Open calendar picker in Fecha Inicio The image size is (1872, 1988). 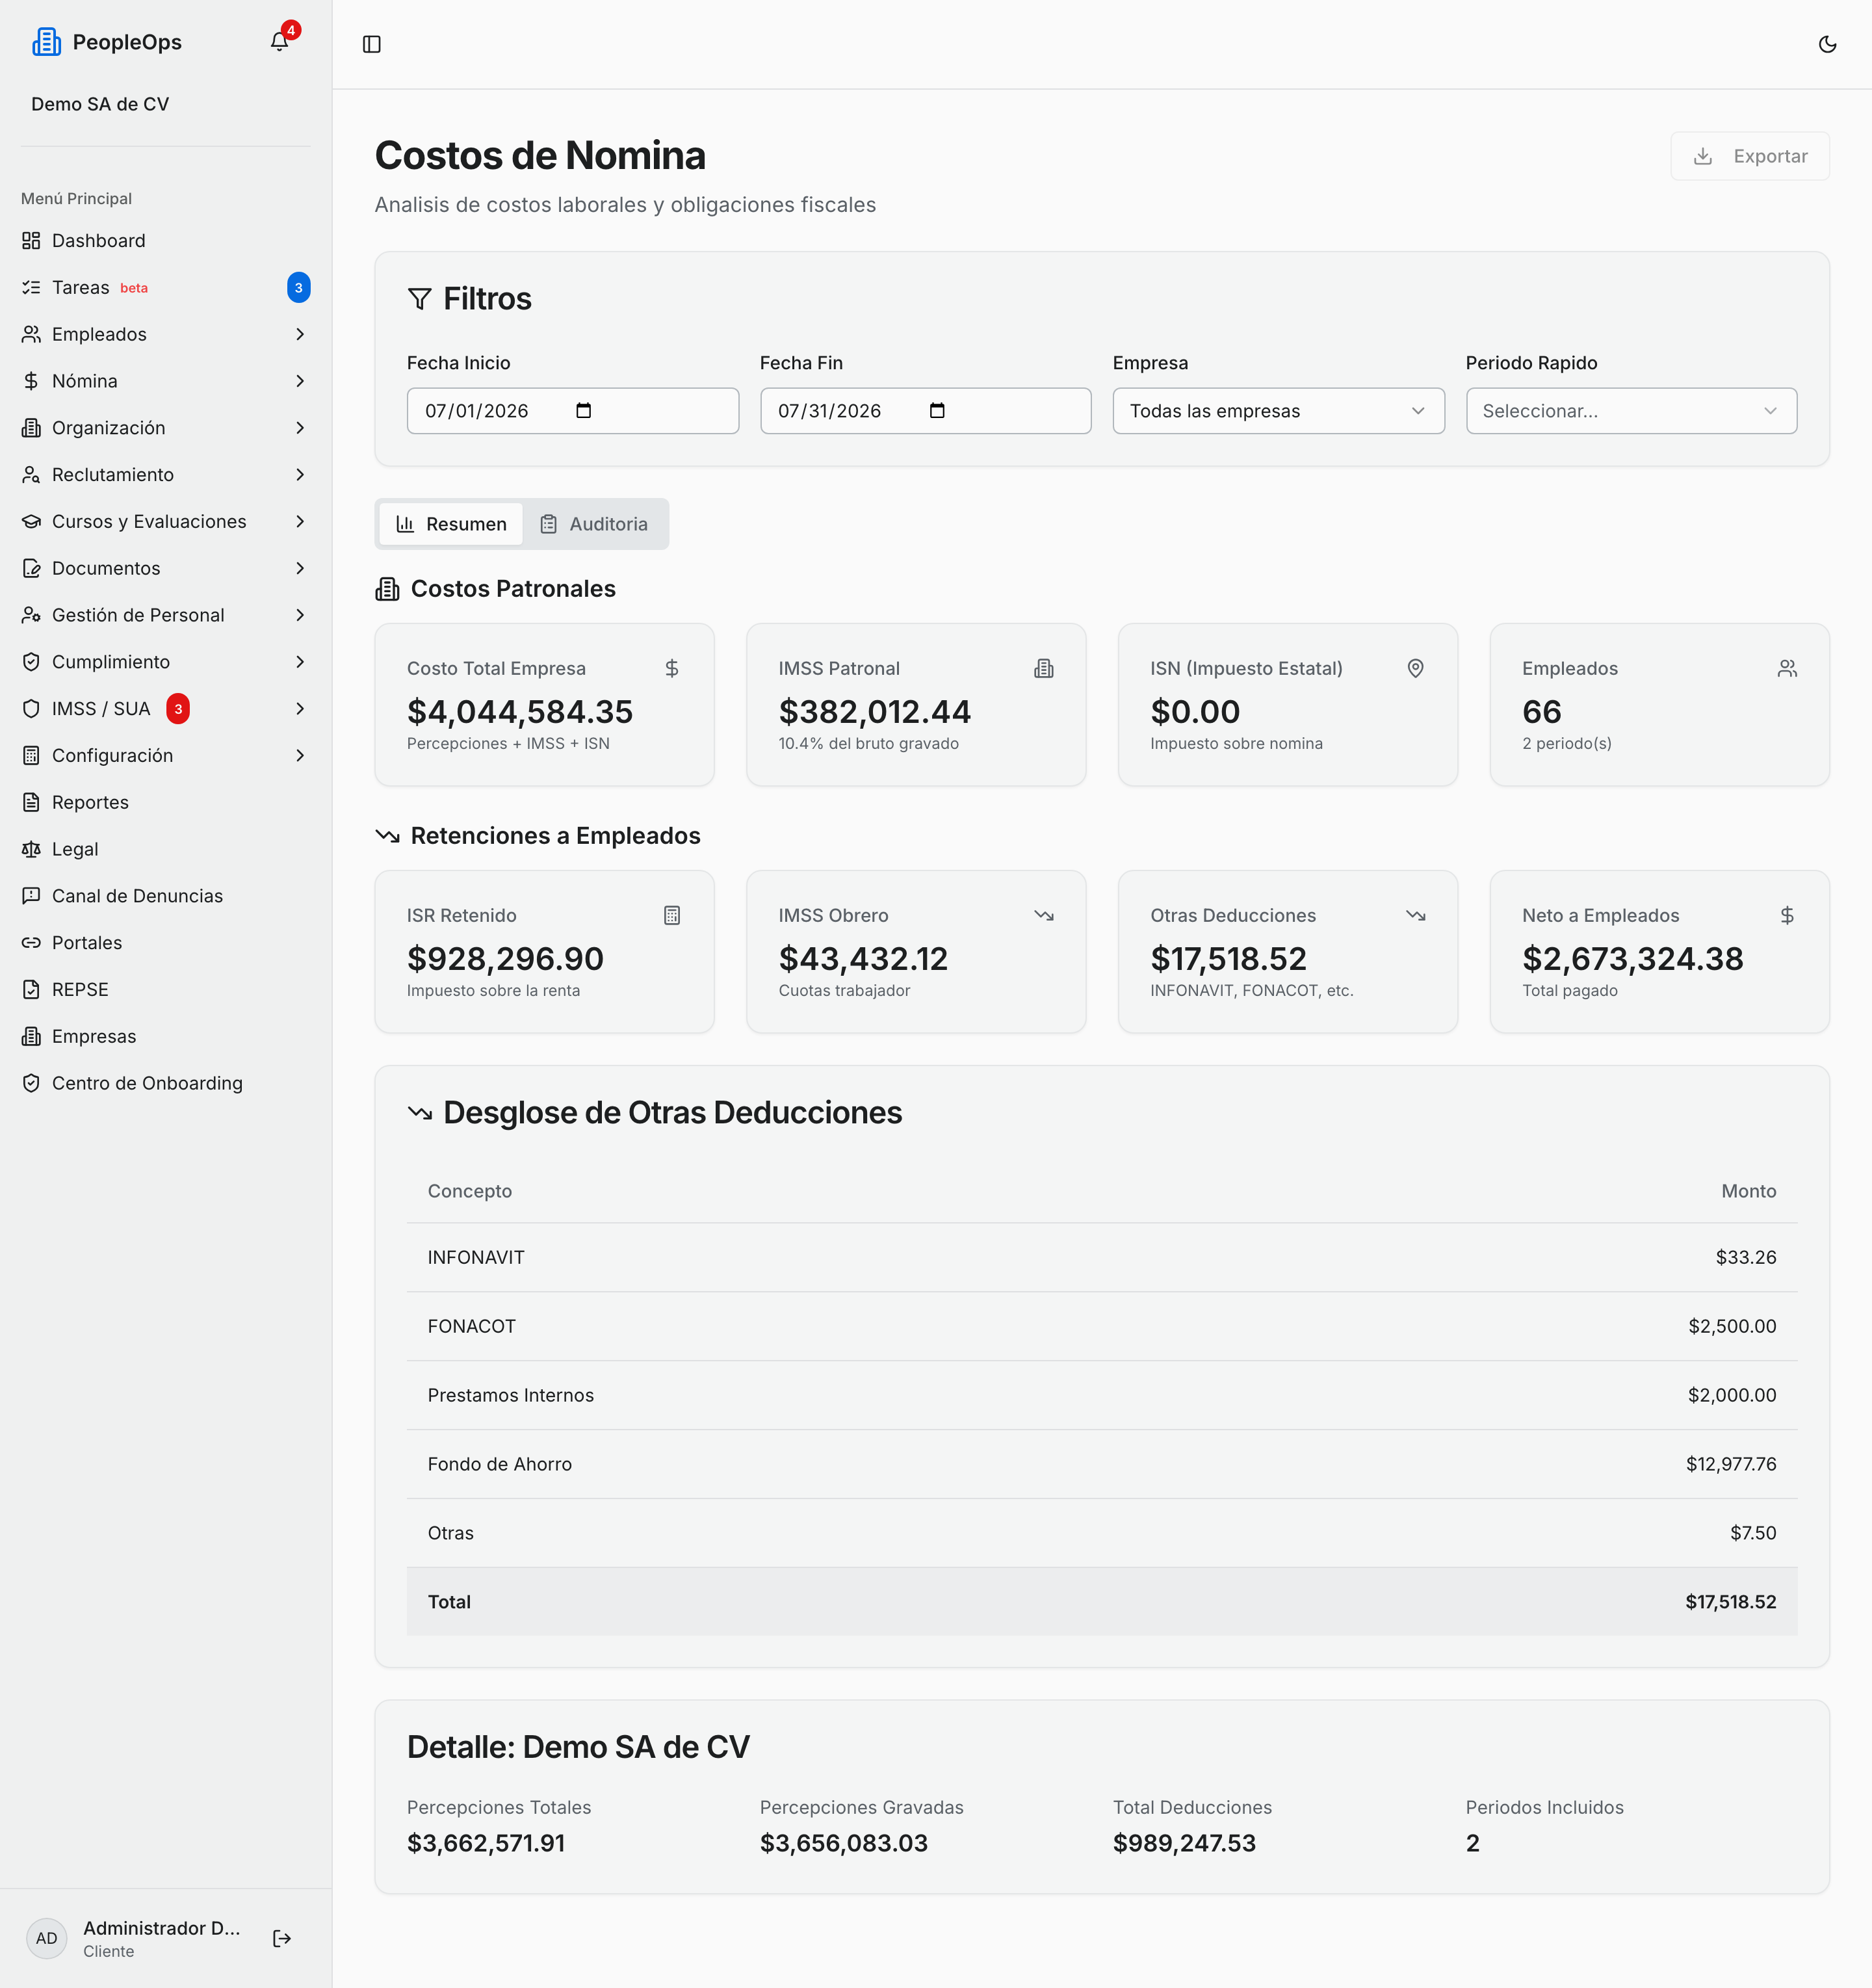tap(584, 411)
